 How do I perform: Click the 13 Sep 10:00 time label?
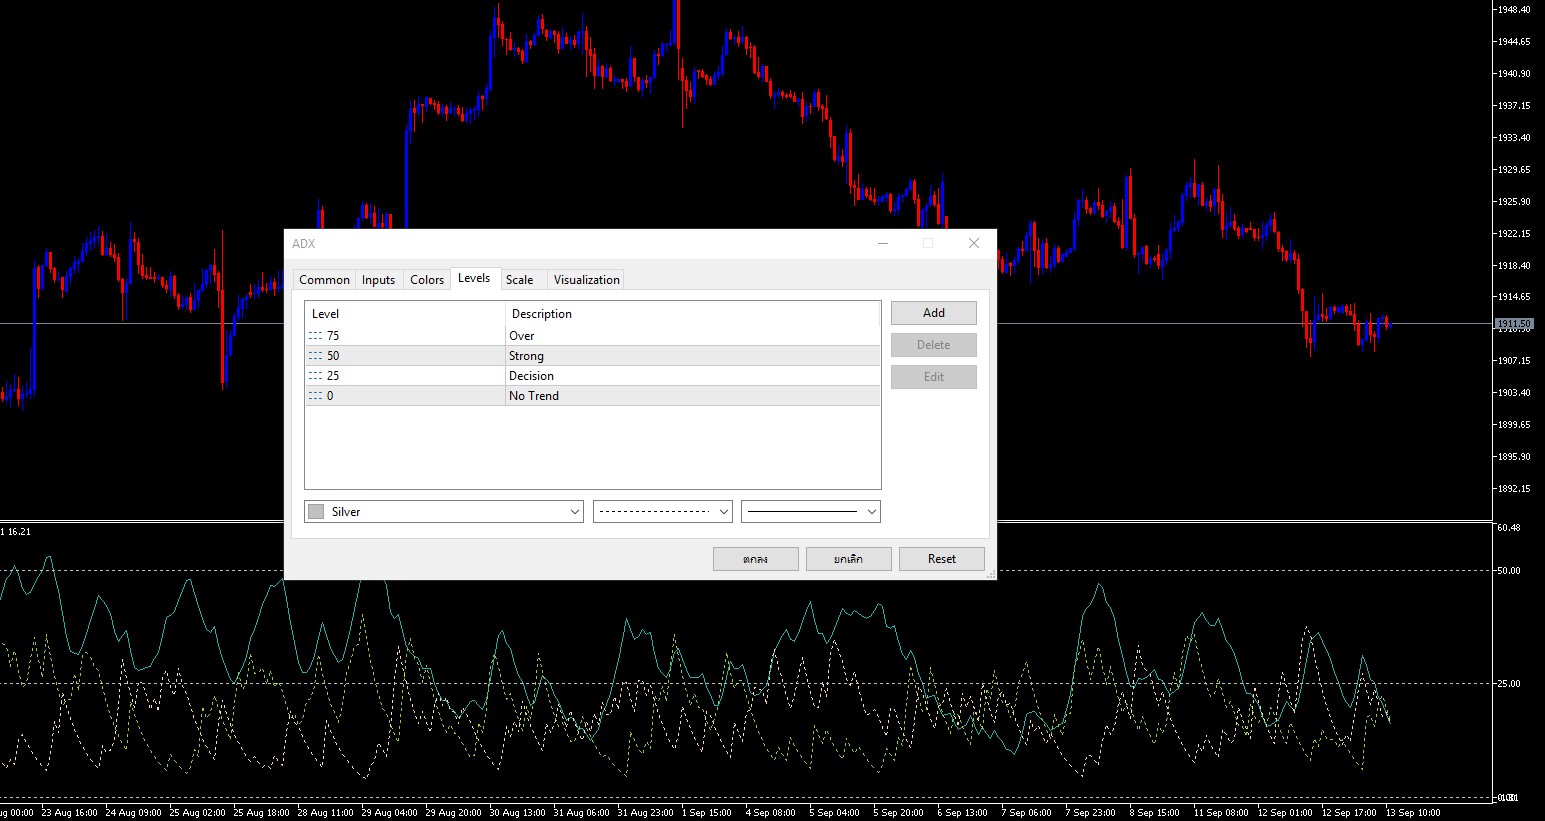click(1414, 813)
